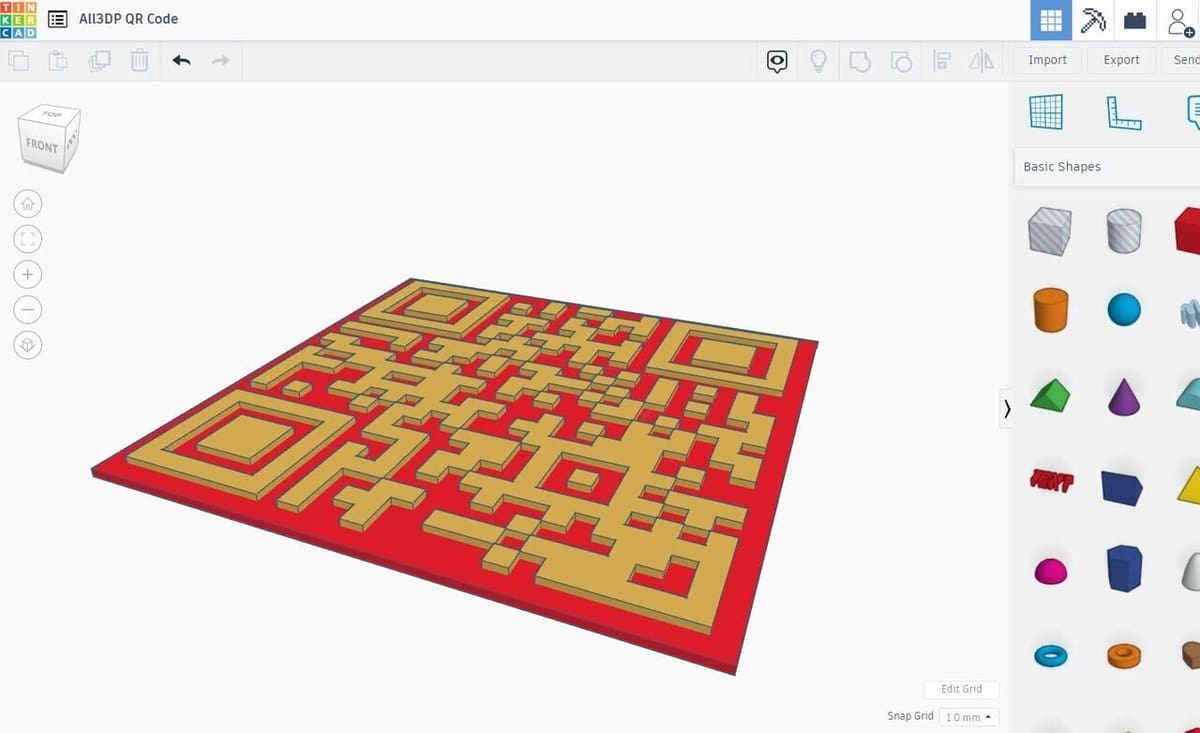The image size is (1200, 733).
Task: Click the Duplicate and repeat icon
Action: (x=99, y=61)
